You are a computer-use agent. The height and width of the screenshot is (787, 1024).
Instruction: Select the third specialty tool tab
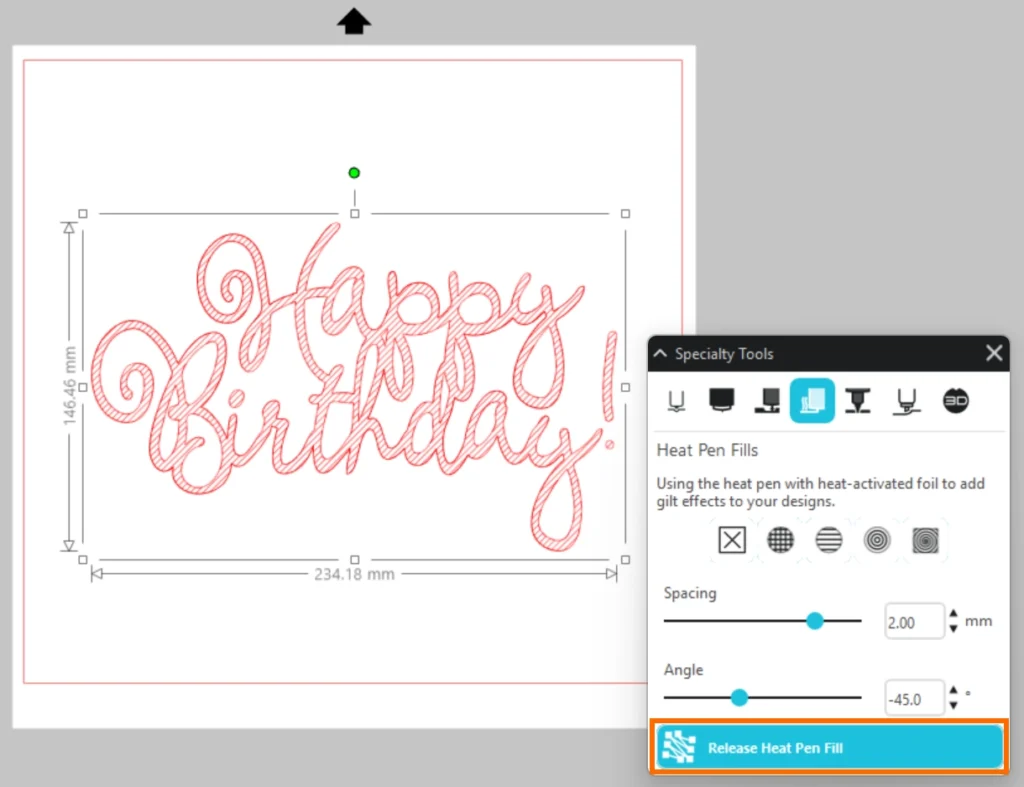tap(767, 401)
